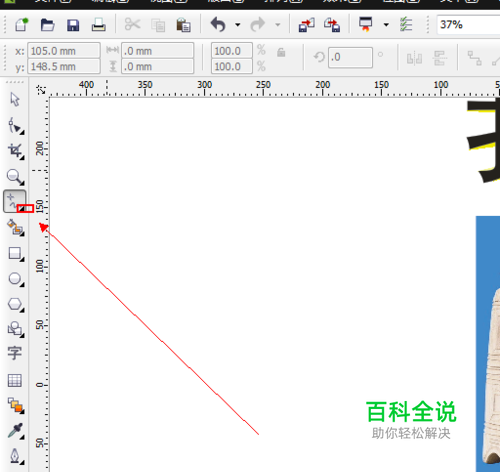
Task: Click the Mirror vertically icon
Action: pyautogui.click(x=440, y=58)
